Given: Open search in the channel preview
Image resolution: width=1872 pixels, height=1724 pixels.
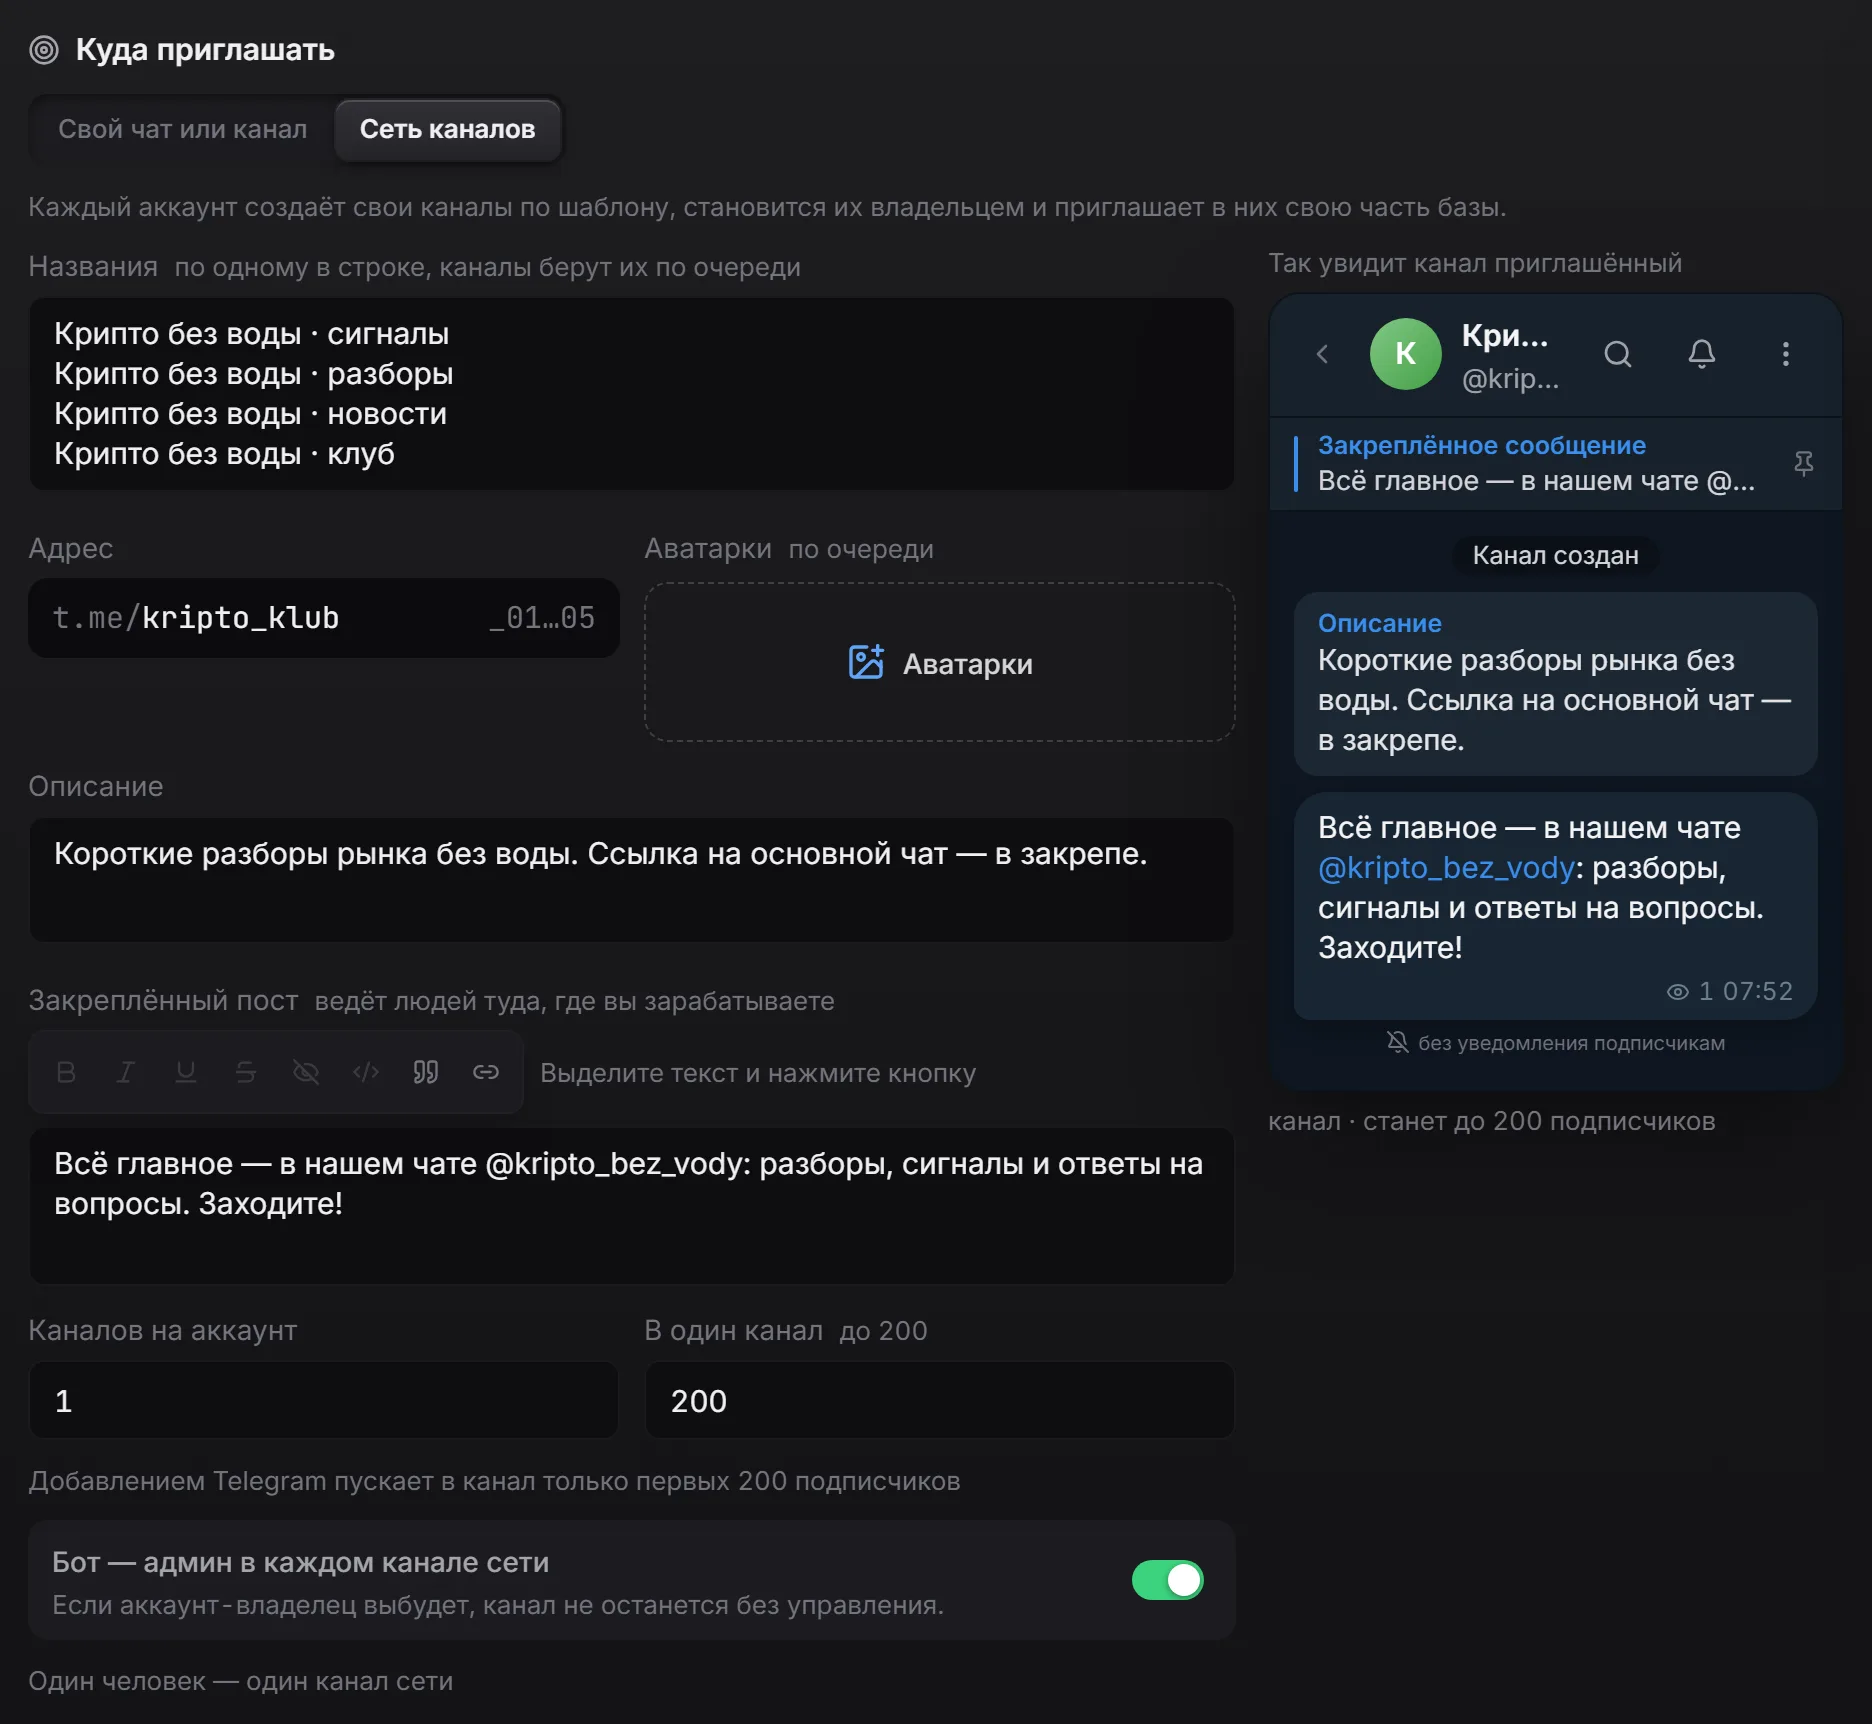Looking at the screenshot, I should coord(1618,354).
